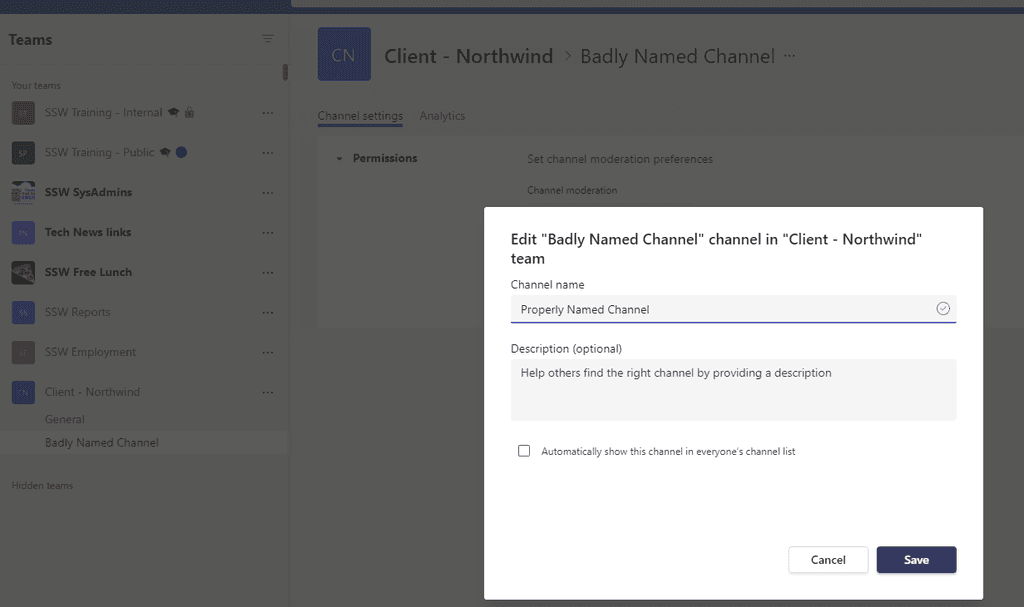
Task: Click the Client - Northwind CN avatar in header
Action: 344,55
